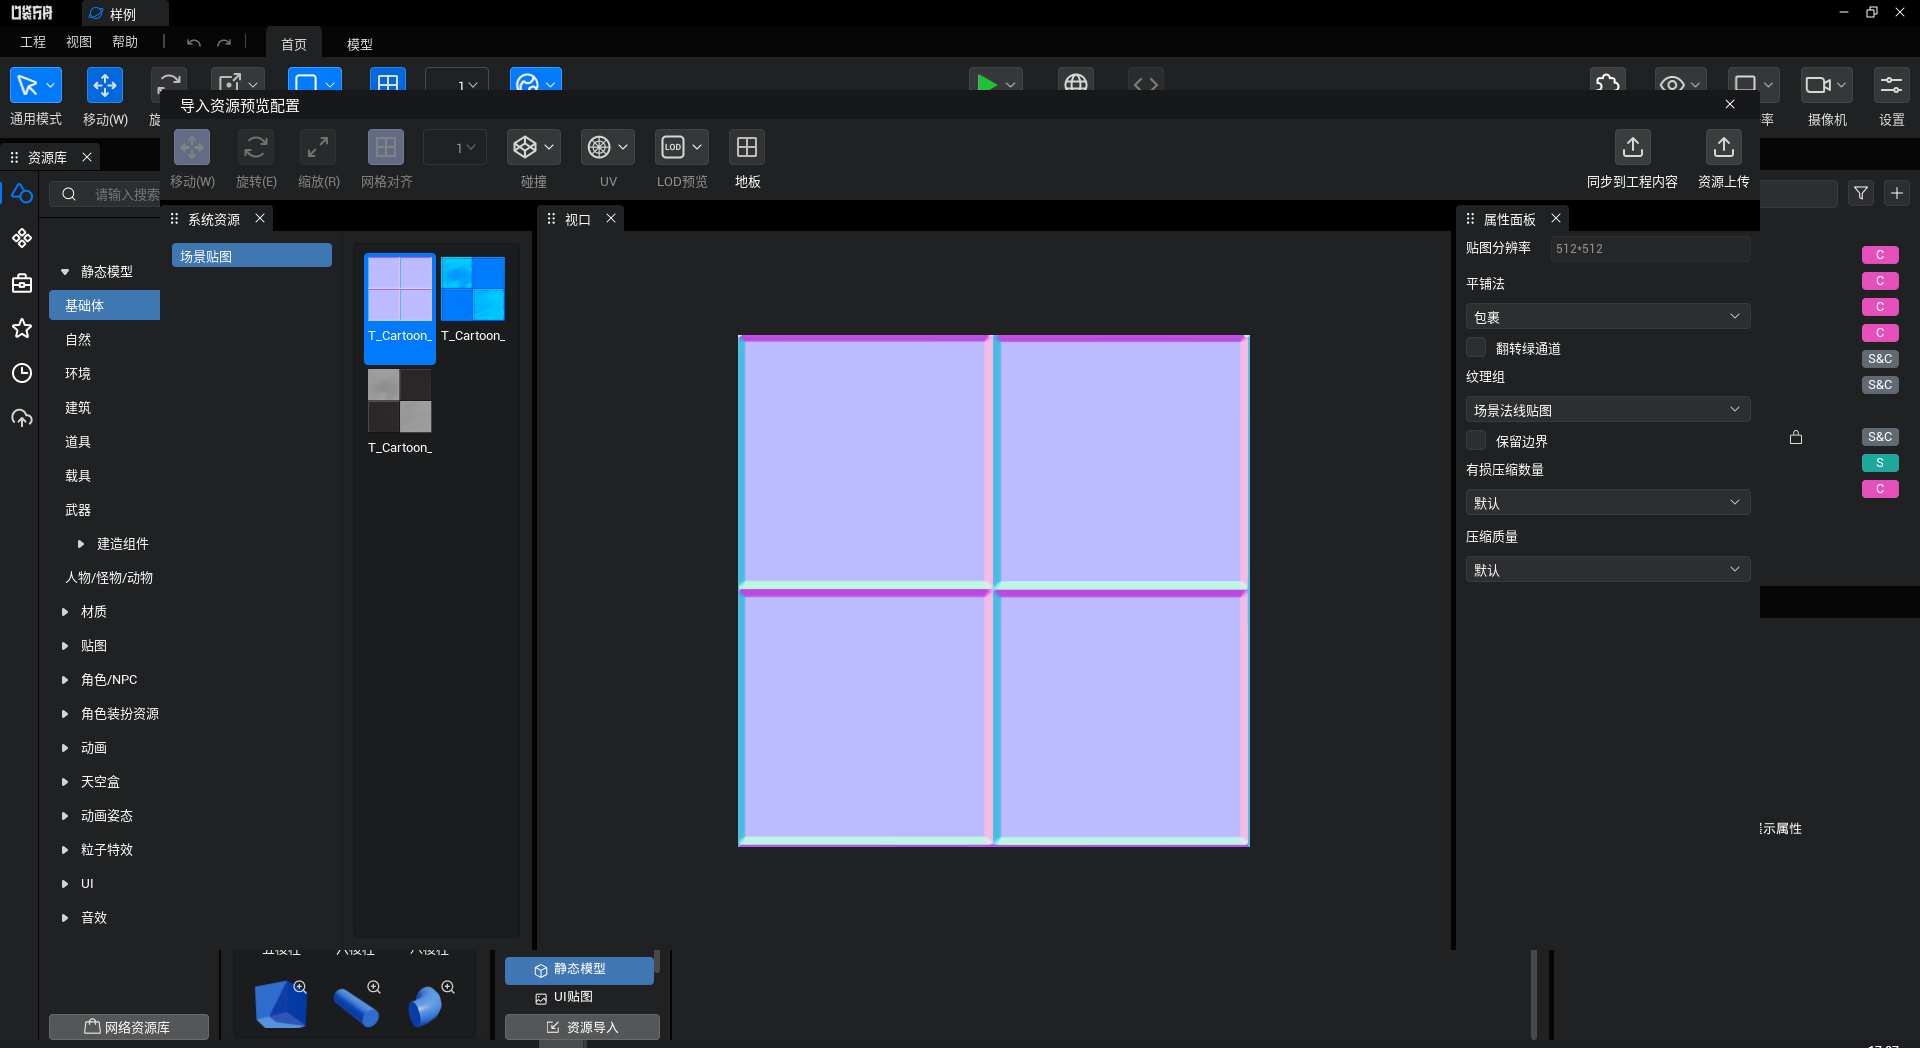Click the filter funnel icon
The width and height of the screenshot is (1920, 1048).
coord(1861,193)
